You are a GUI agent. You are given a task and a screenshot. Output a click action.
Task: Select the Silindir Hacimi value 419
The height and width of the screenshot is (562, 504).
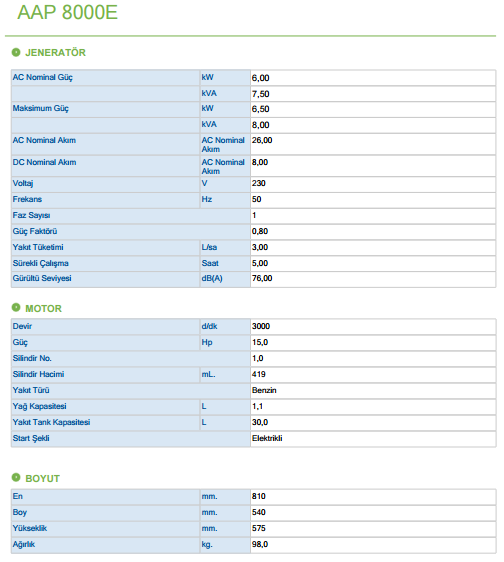(x=258, y=375)
